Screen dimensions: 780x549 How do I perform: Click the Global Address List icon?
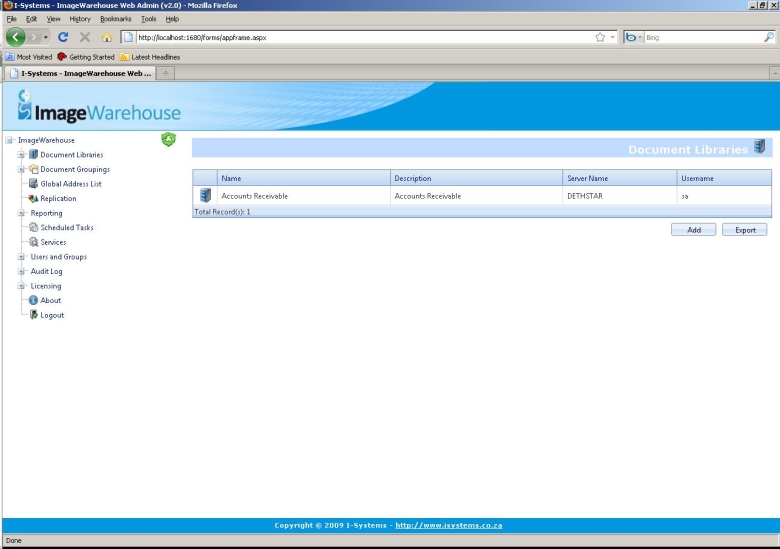[x=33, y=183]
